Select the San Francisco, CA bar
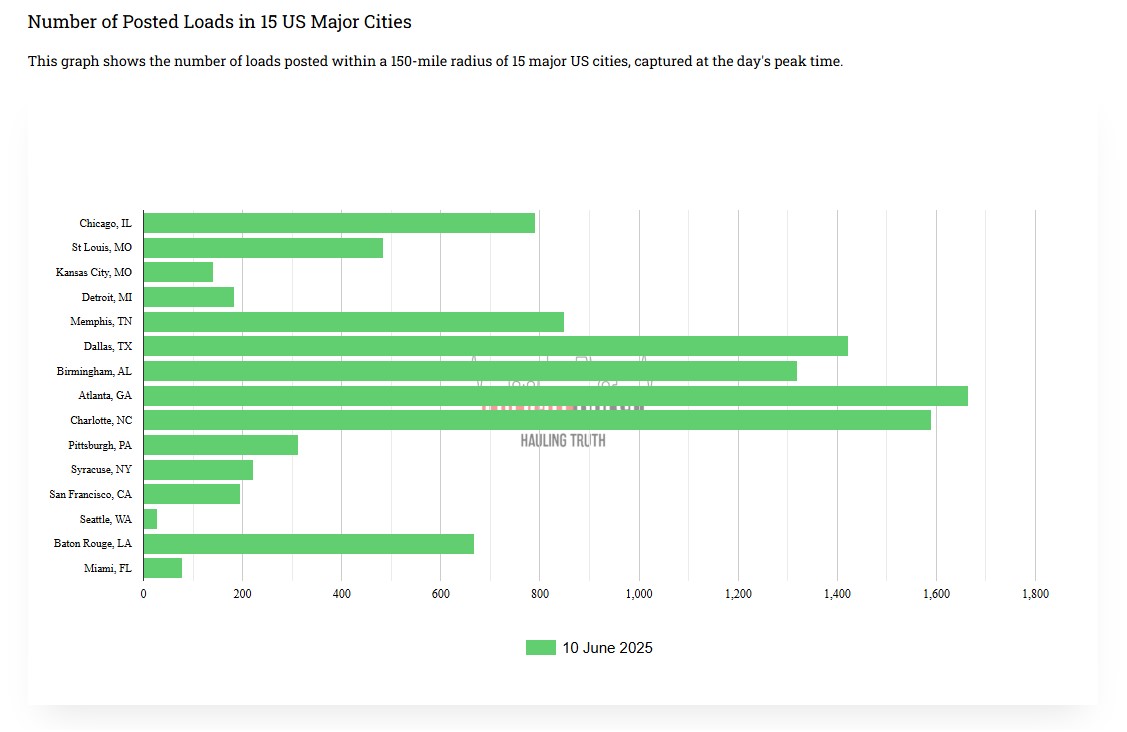1127x732 pixels. tap(192, 494)
